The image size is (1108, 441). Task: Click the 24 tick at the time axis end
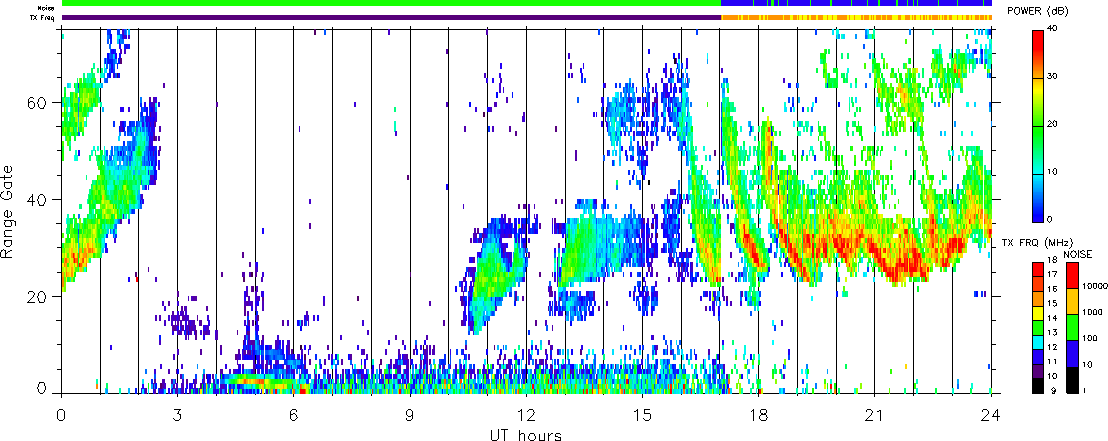[x=990, y=414]
